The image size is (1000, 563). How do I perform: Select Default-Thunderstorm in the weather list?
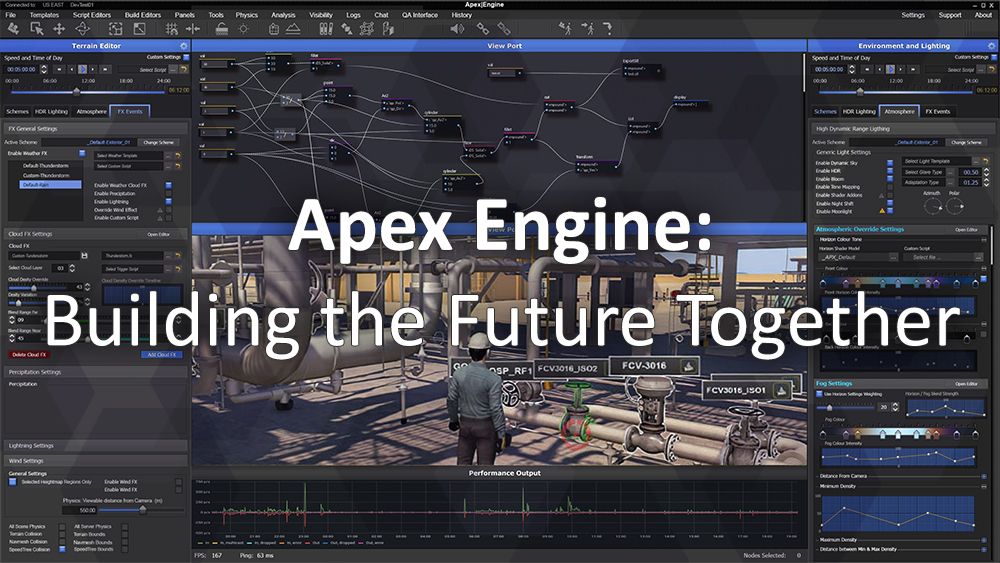click(46, 165)
